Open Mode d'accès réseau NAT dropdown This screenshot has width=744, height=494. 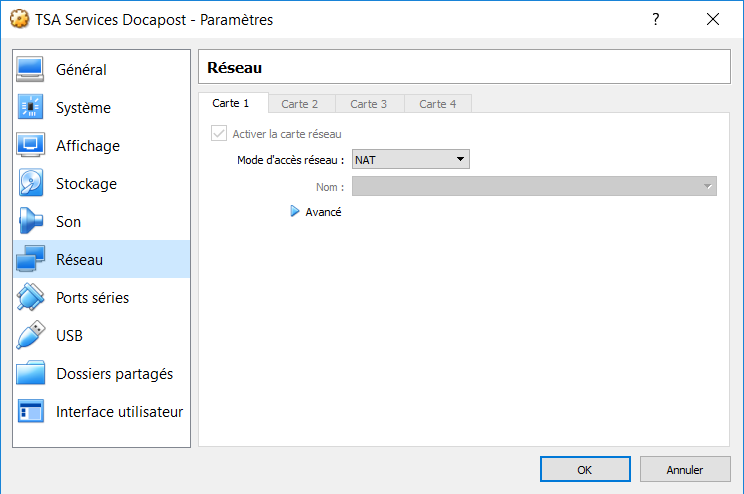click(410, 159)
